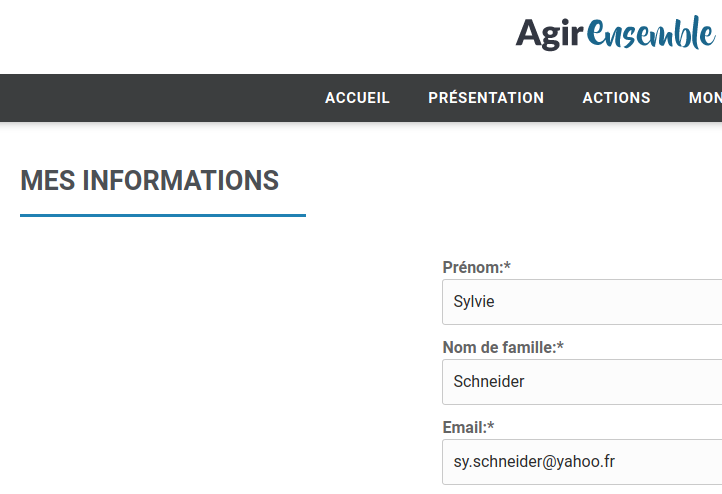Viewport: 722px width, 494px height.
Task: Click the Email field label
Action: [x=464, y=427]
